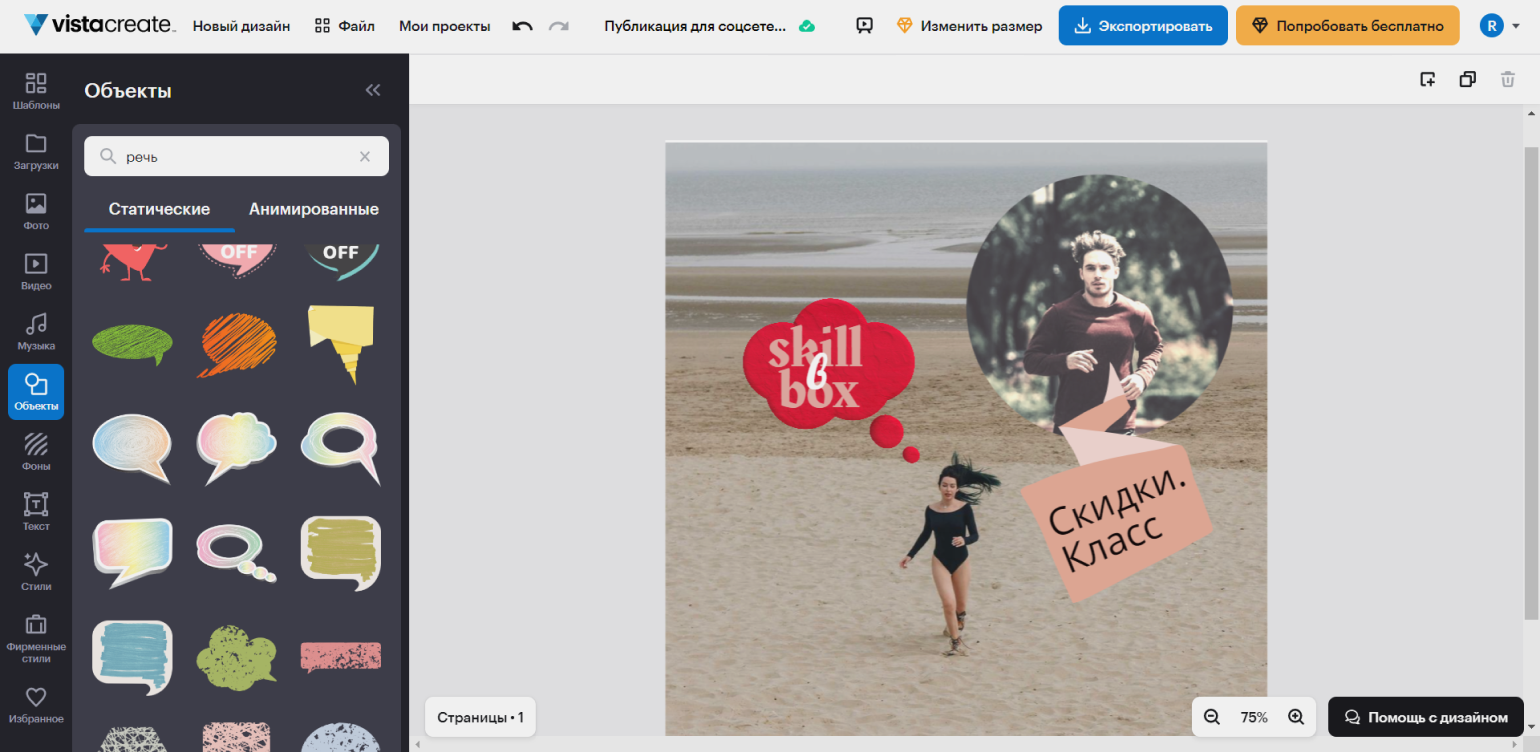Viewport: 1540px width, 752px height.
Task: Click the Экспортировать button
Action: click(x=1143, y=26)
